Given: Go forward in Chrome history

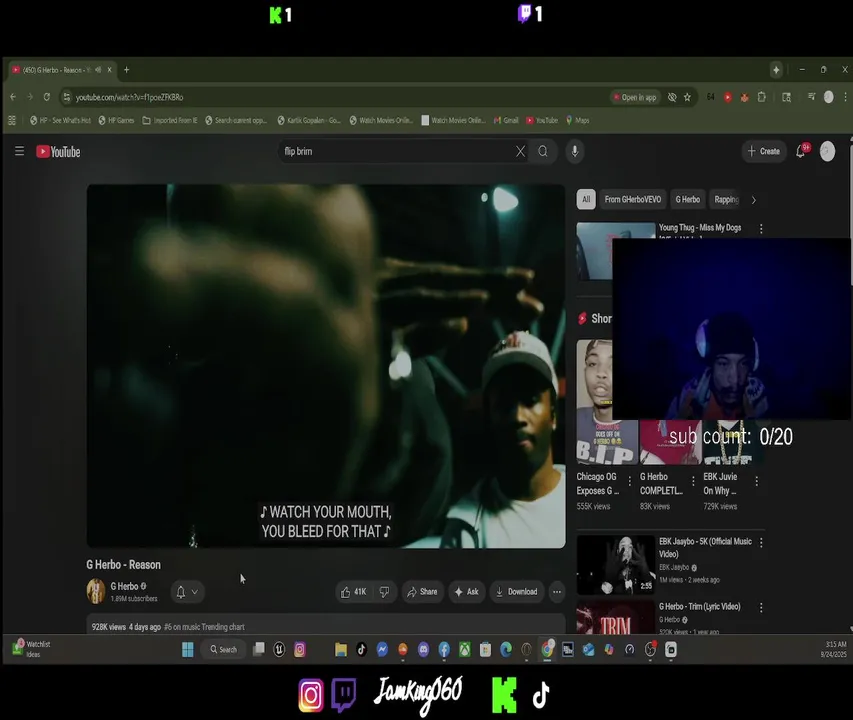Looking at the screenshot, I should (x=30, y=97).
